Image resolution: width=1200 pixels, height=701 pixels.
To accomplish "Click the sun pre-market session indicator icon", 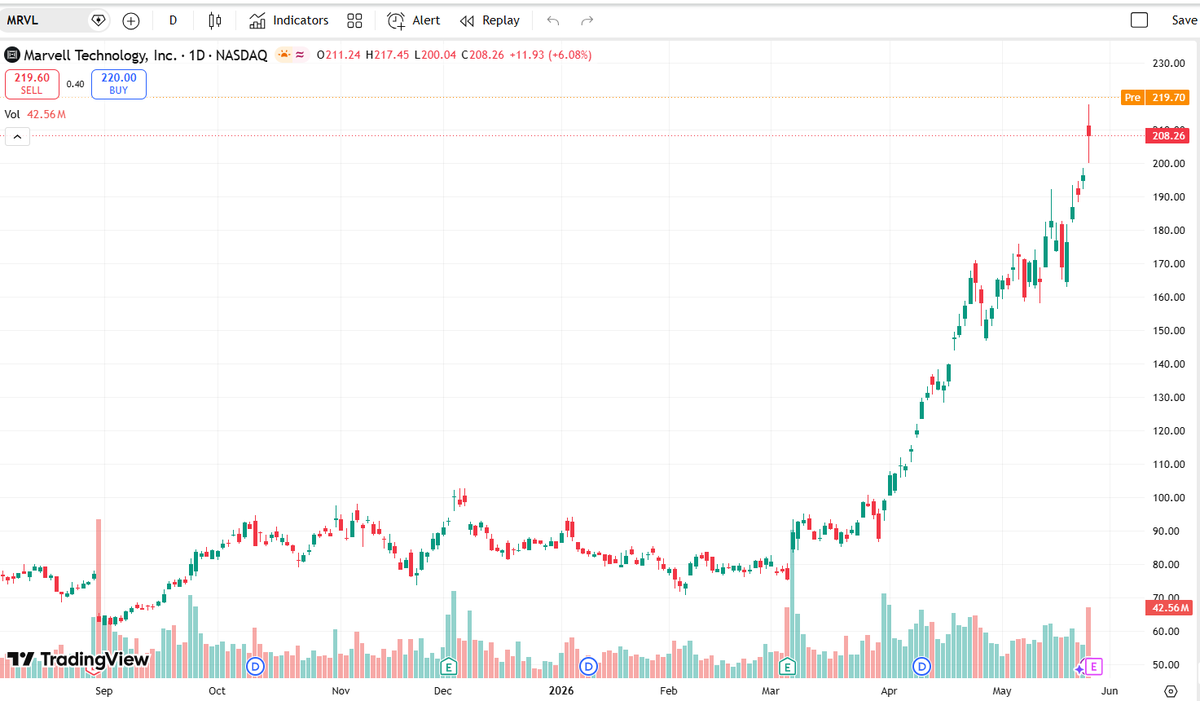I will pos(285,55).
